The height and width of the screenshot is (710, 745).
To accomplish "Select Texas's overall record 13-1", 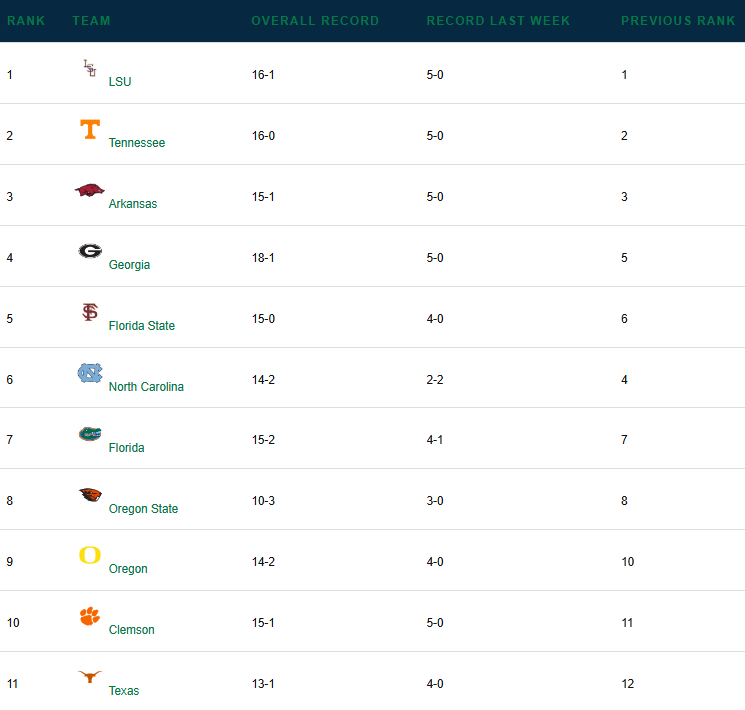I will (x=263, y=684).
